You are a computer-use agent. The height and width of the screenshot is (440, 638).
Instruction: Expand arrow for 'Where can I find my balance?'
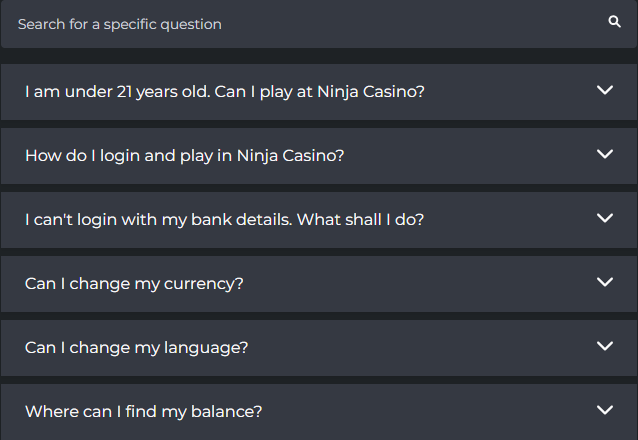tap(605, 410)
